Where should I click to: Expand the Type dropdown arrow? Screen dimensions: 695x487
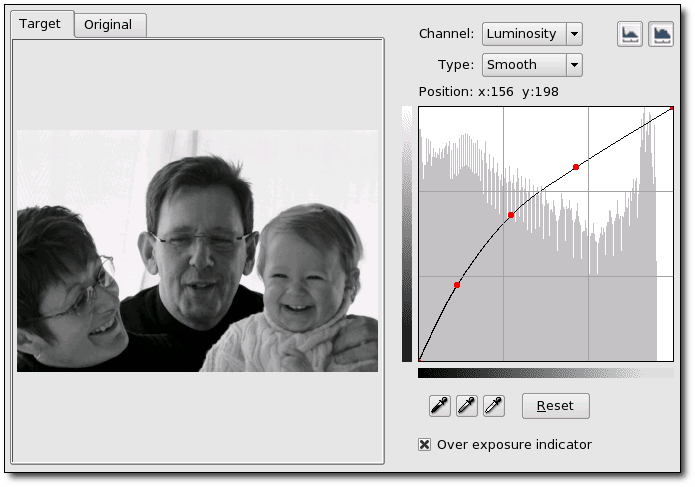[574, 65]
